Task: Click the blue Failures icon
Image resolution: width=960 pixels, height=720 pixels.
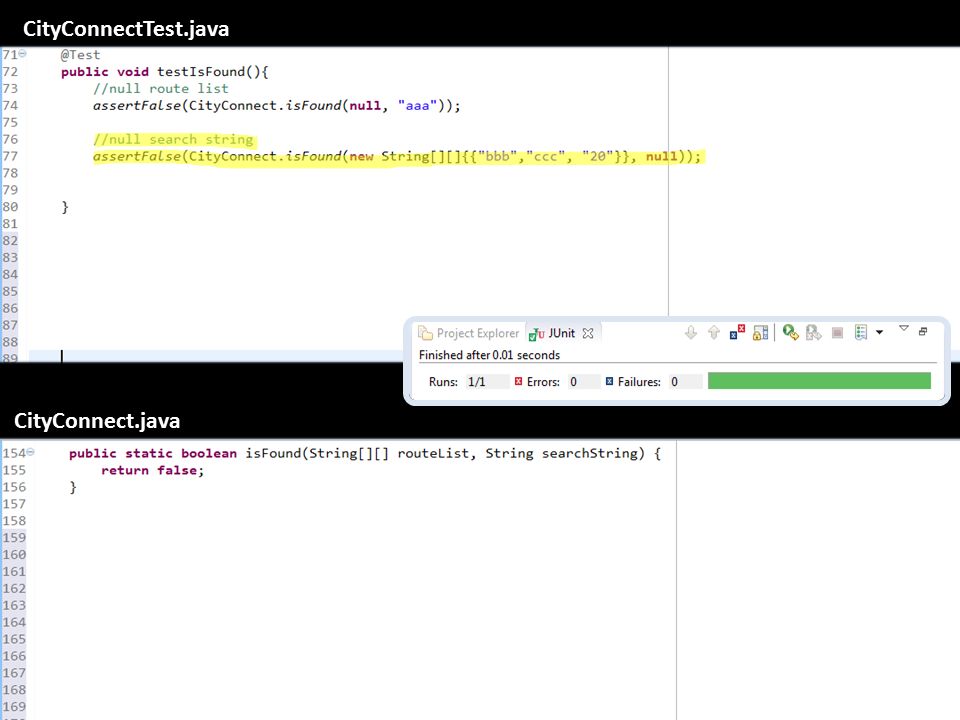Action: [x=609, y=381]
